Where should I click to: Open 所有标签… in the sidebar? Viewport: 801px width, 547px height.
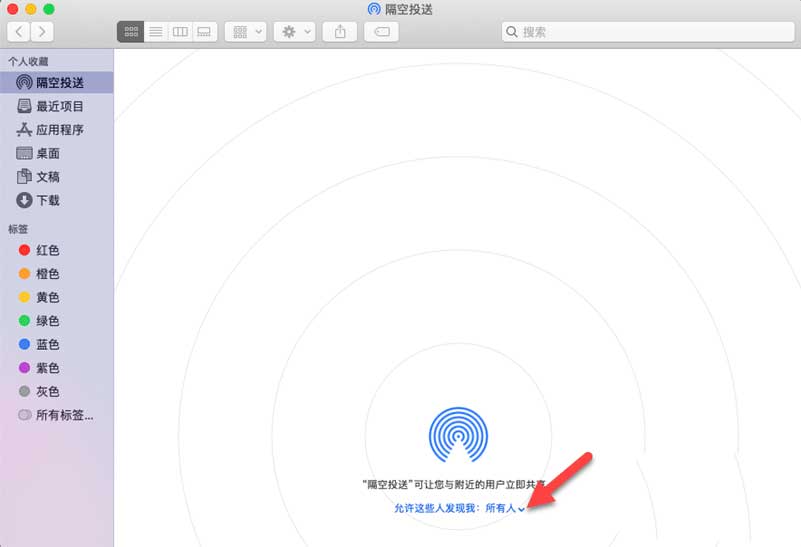click(57, 415)
